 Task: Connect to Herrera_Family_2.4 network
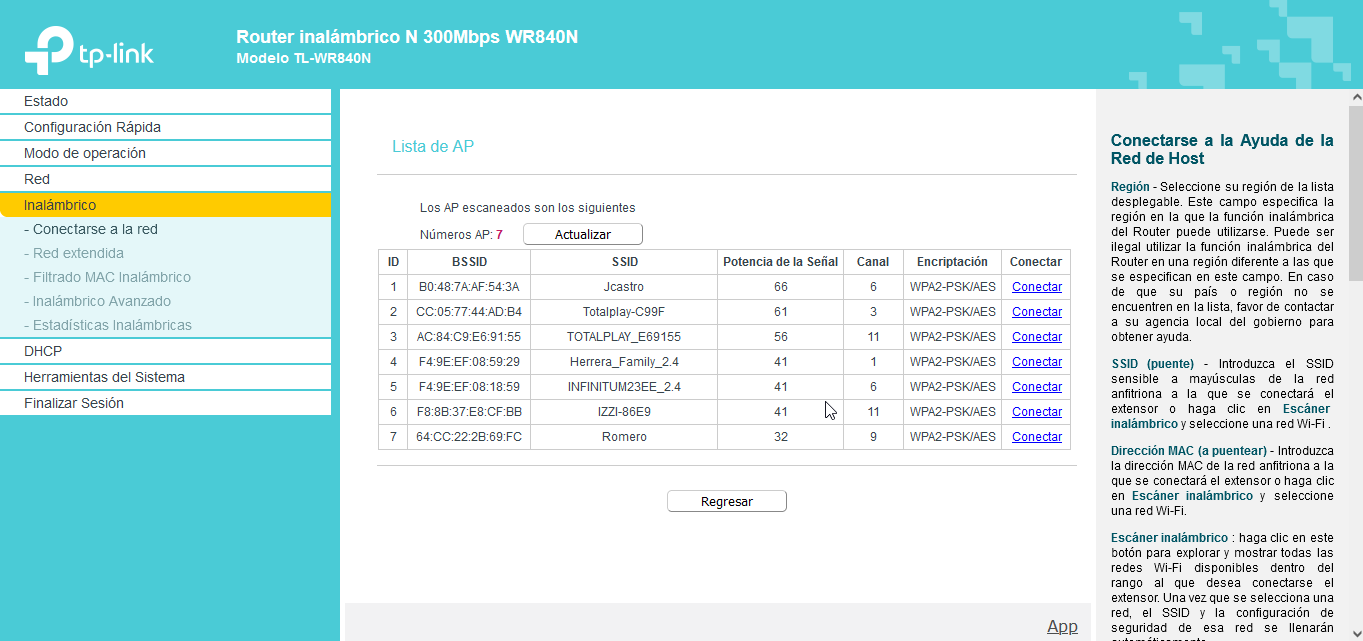pyautogui.click(x=1036, y=362)
